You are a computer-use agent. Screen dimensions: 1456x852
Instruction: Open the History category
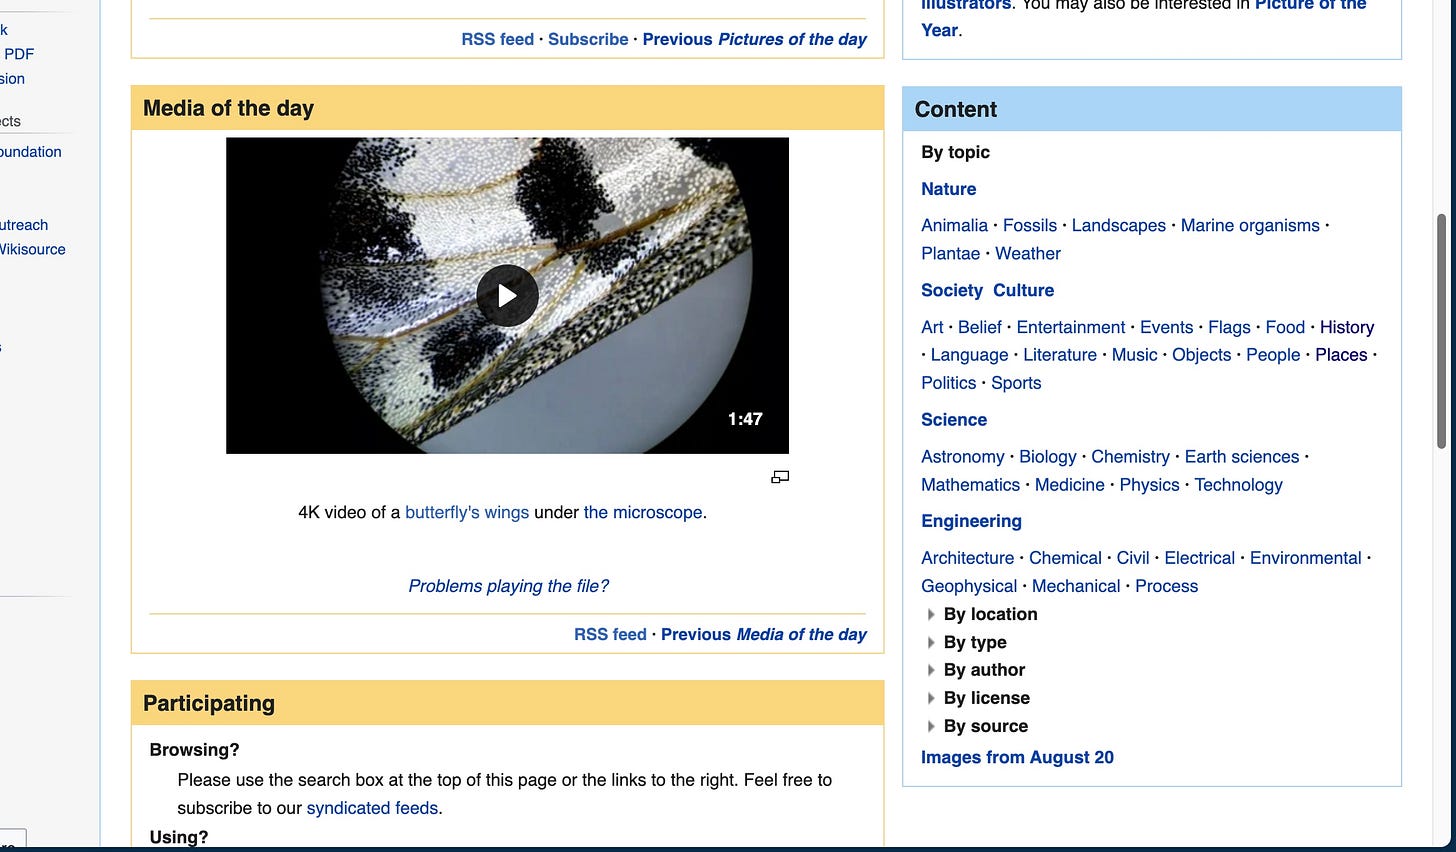[x=1346, y=327]
